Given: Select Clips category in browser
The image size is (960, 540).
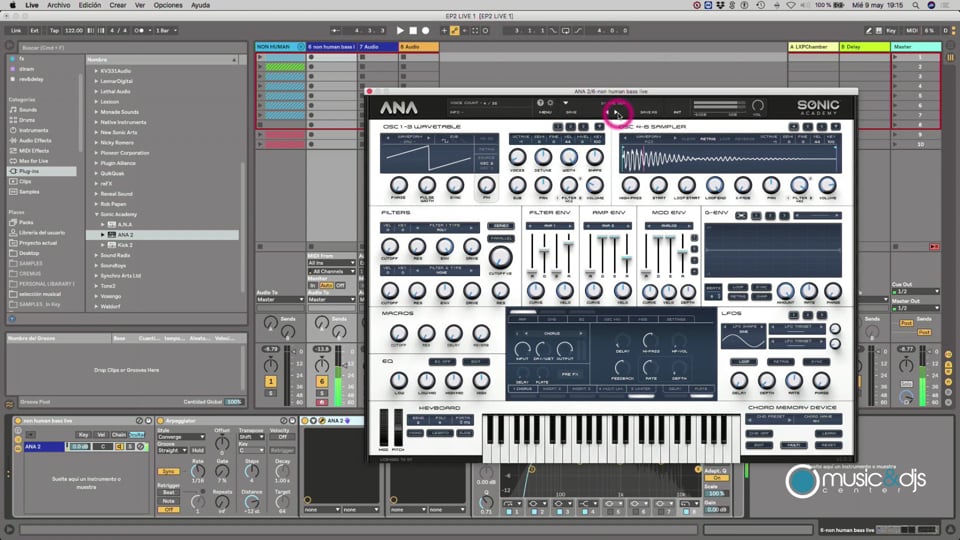Looking at the screenshot, I should click(x=25, y=181).
